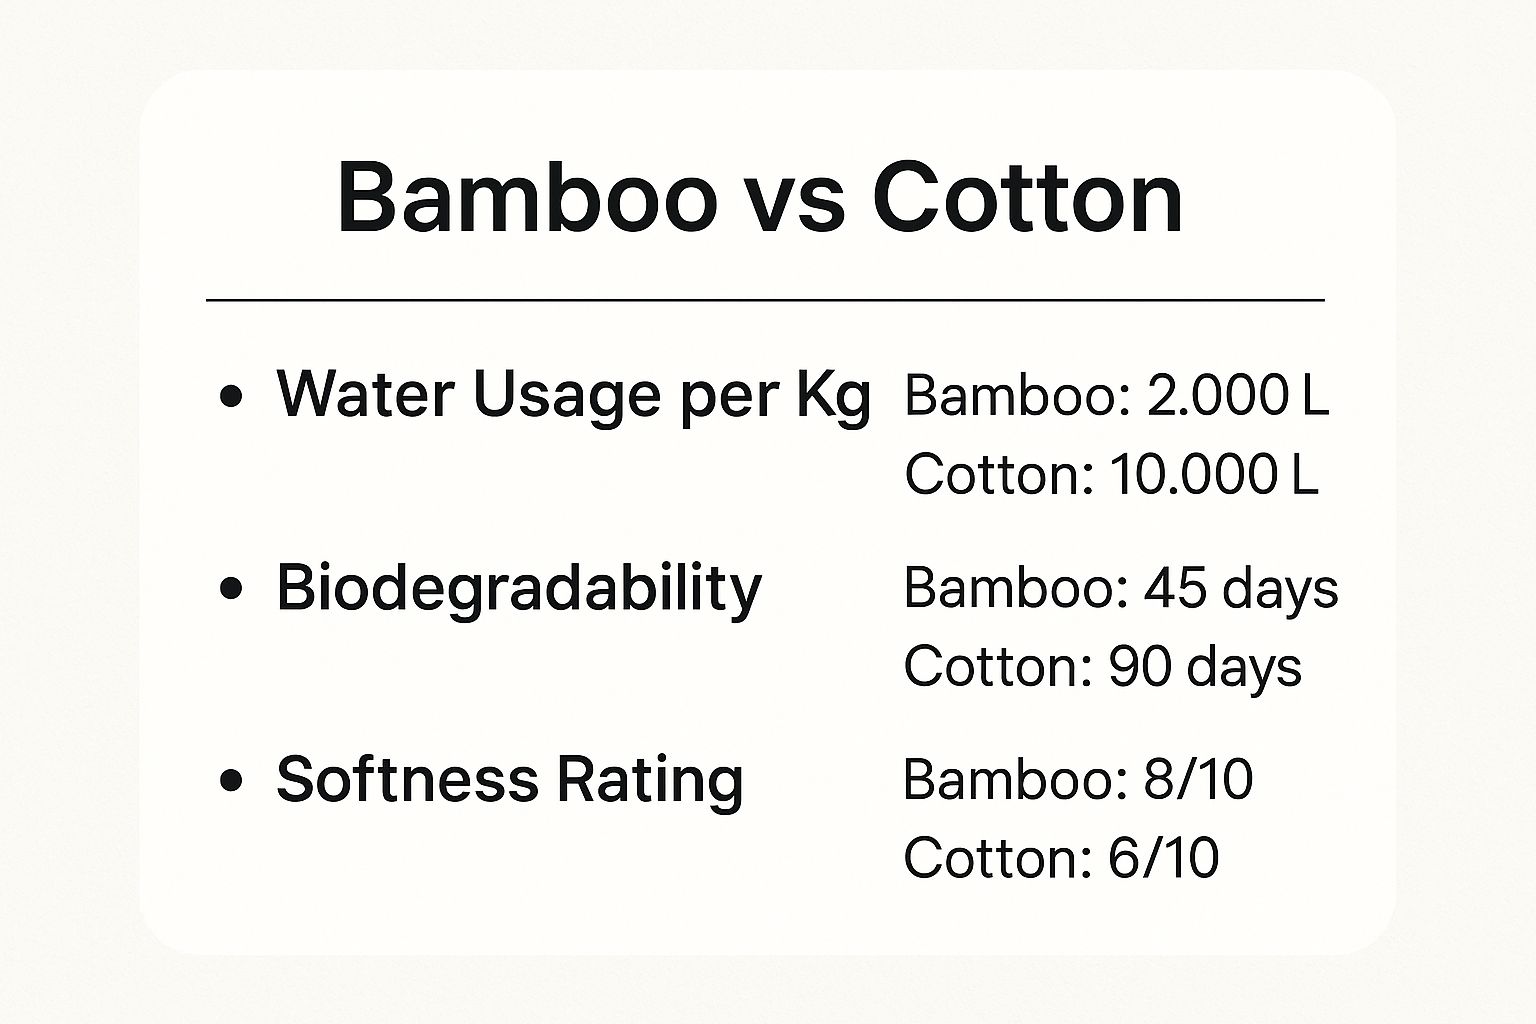The image size is (1536, 1024).
Task: Select the Biodegradability heading
Action: 519,589
